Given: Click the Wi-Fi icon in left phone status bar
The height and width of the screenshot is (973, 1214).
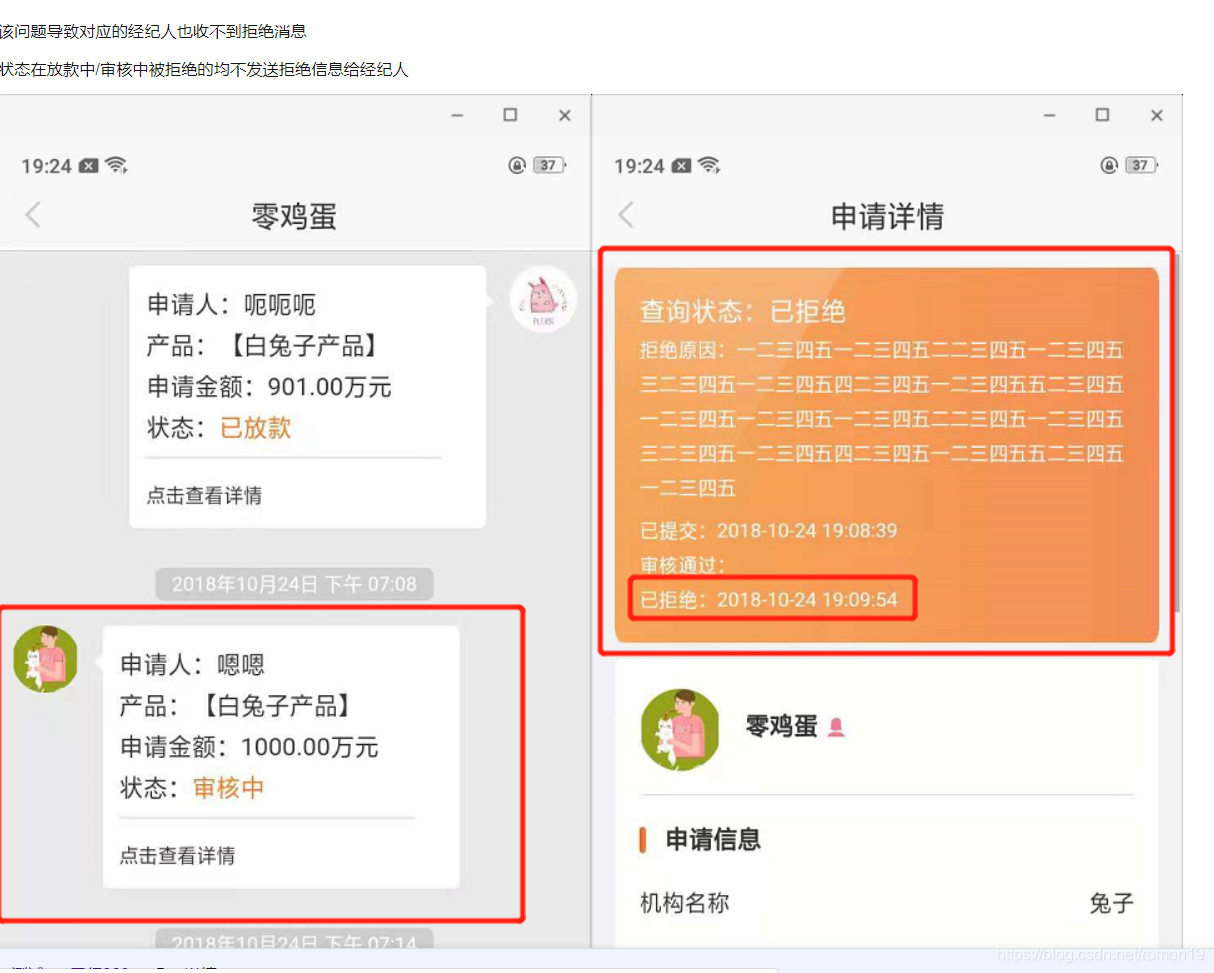Looking at the screenshot, I should (117, 165).
